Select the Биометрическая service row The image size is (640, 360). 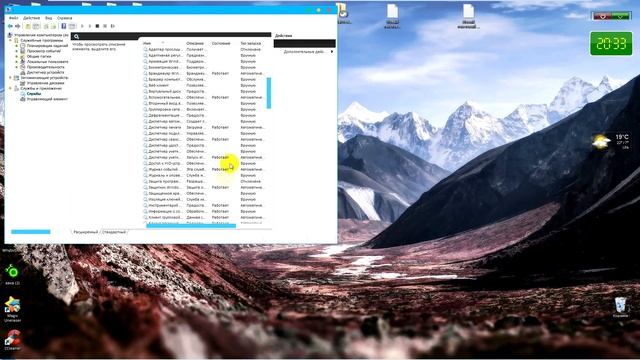tap(204, 67)
